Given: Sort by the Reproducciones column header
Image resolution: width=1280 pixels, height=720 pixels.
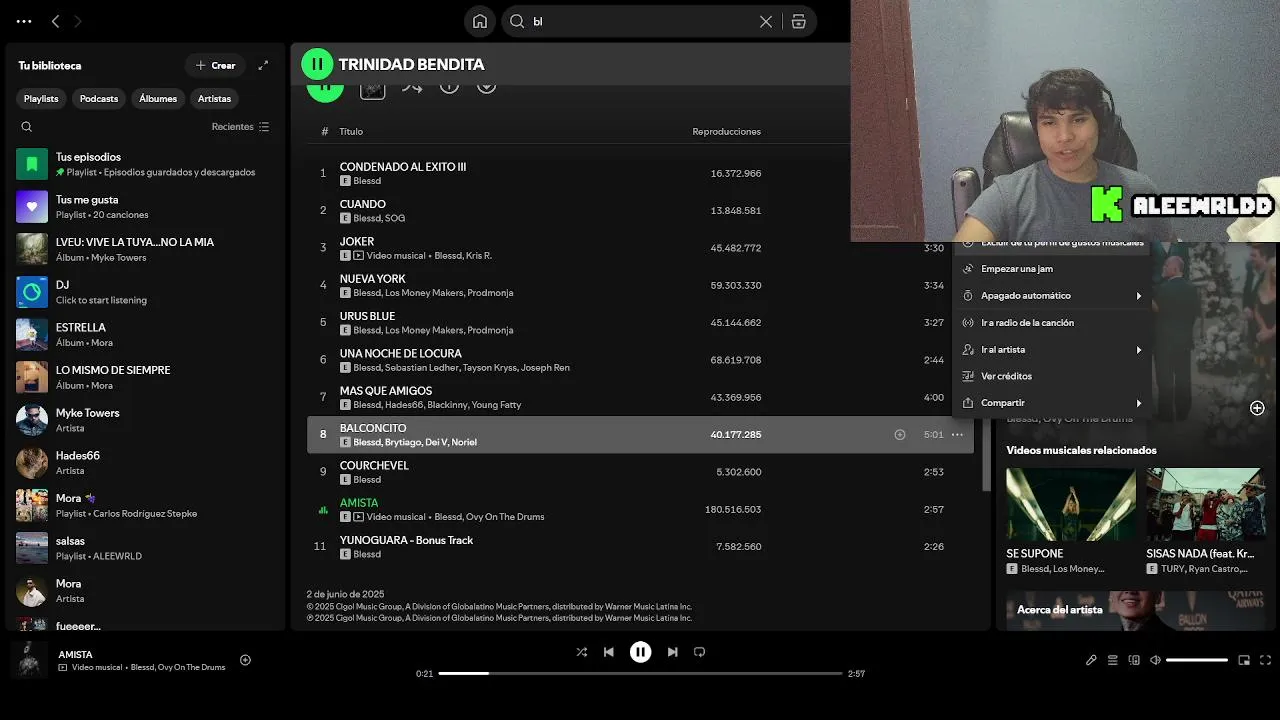Looking at the screenshot, I should (x=726, y=132).
